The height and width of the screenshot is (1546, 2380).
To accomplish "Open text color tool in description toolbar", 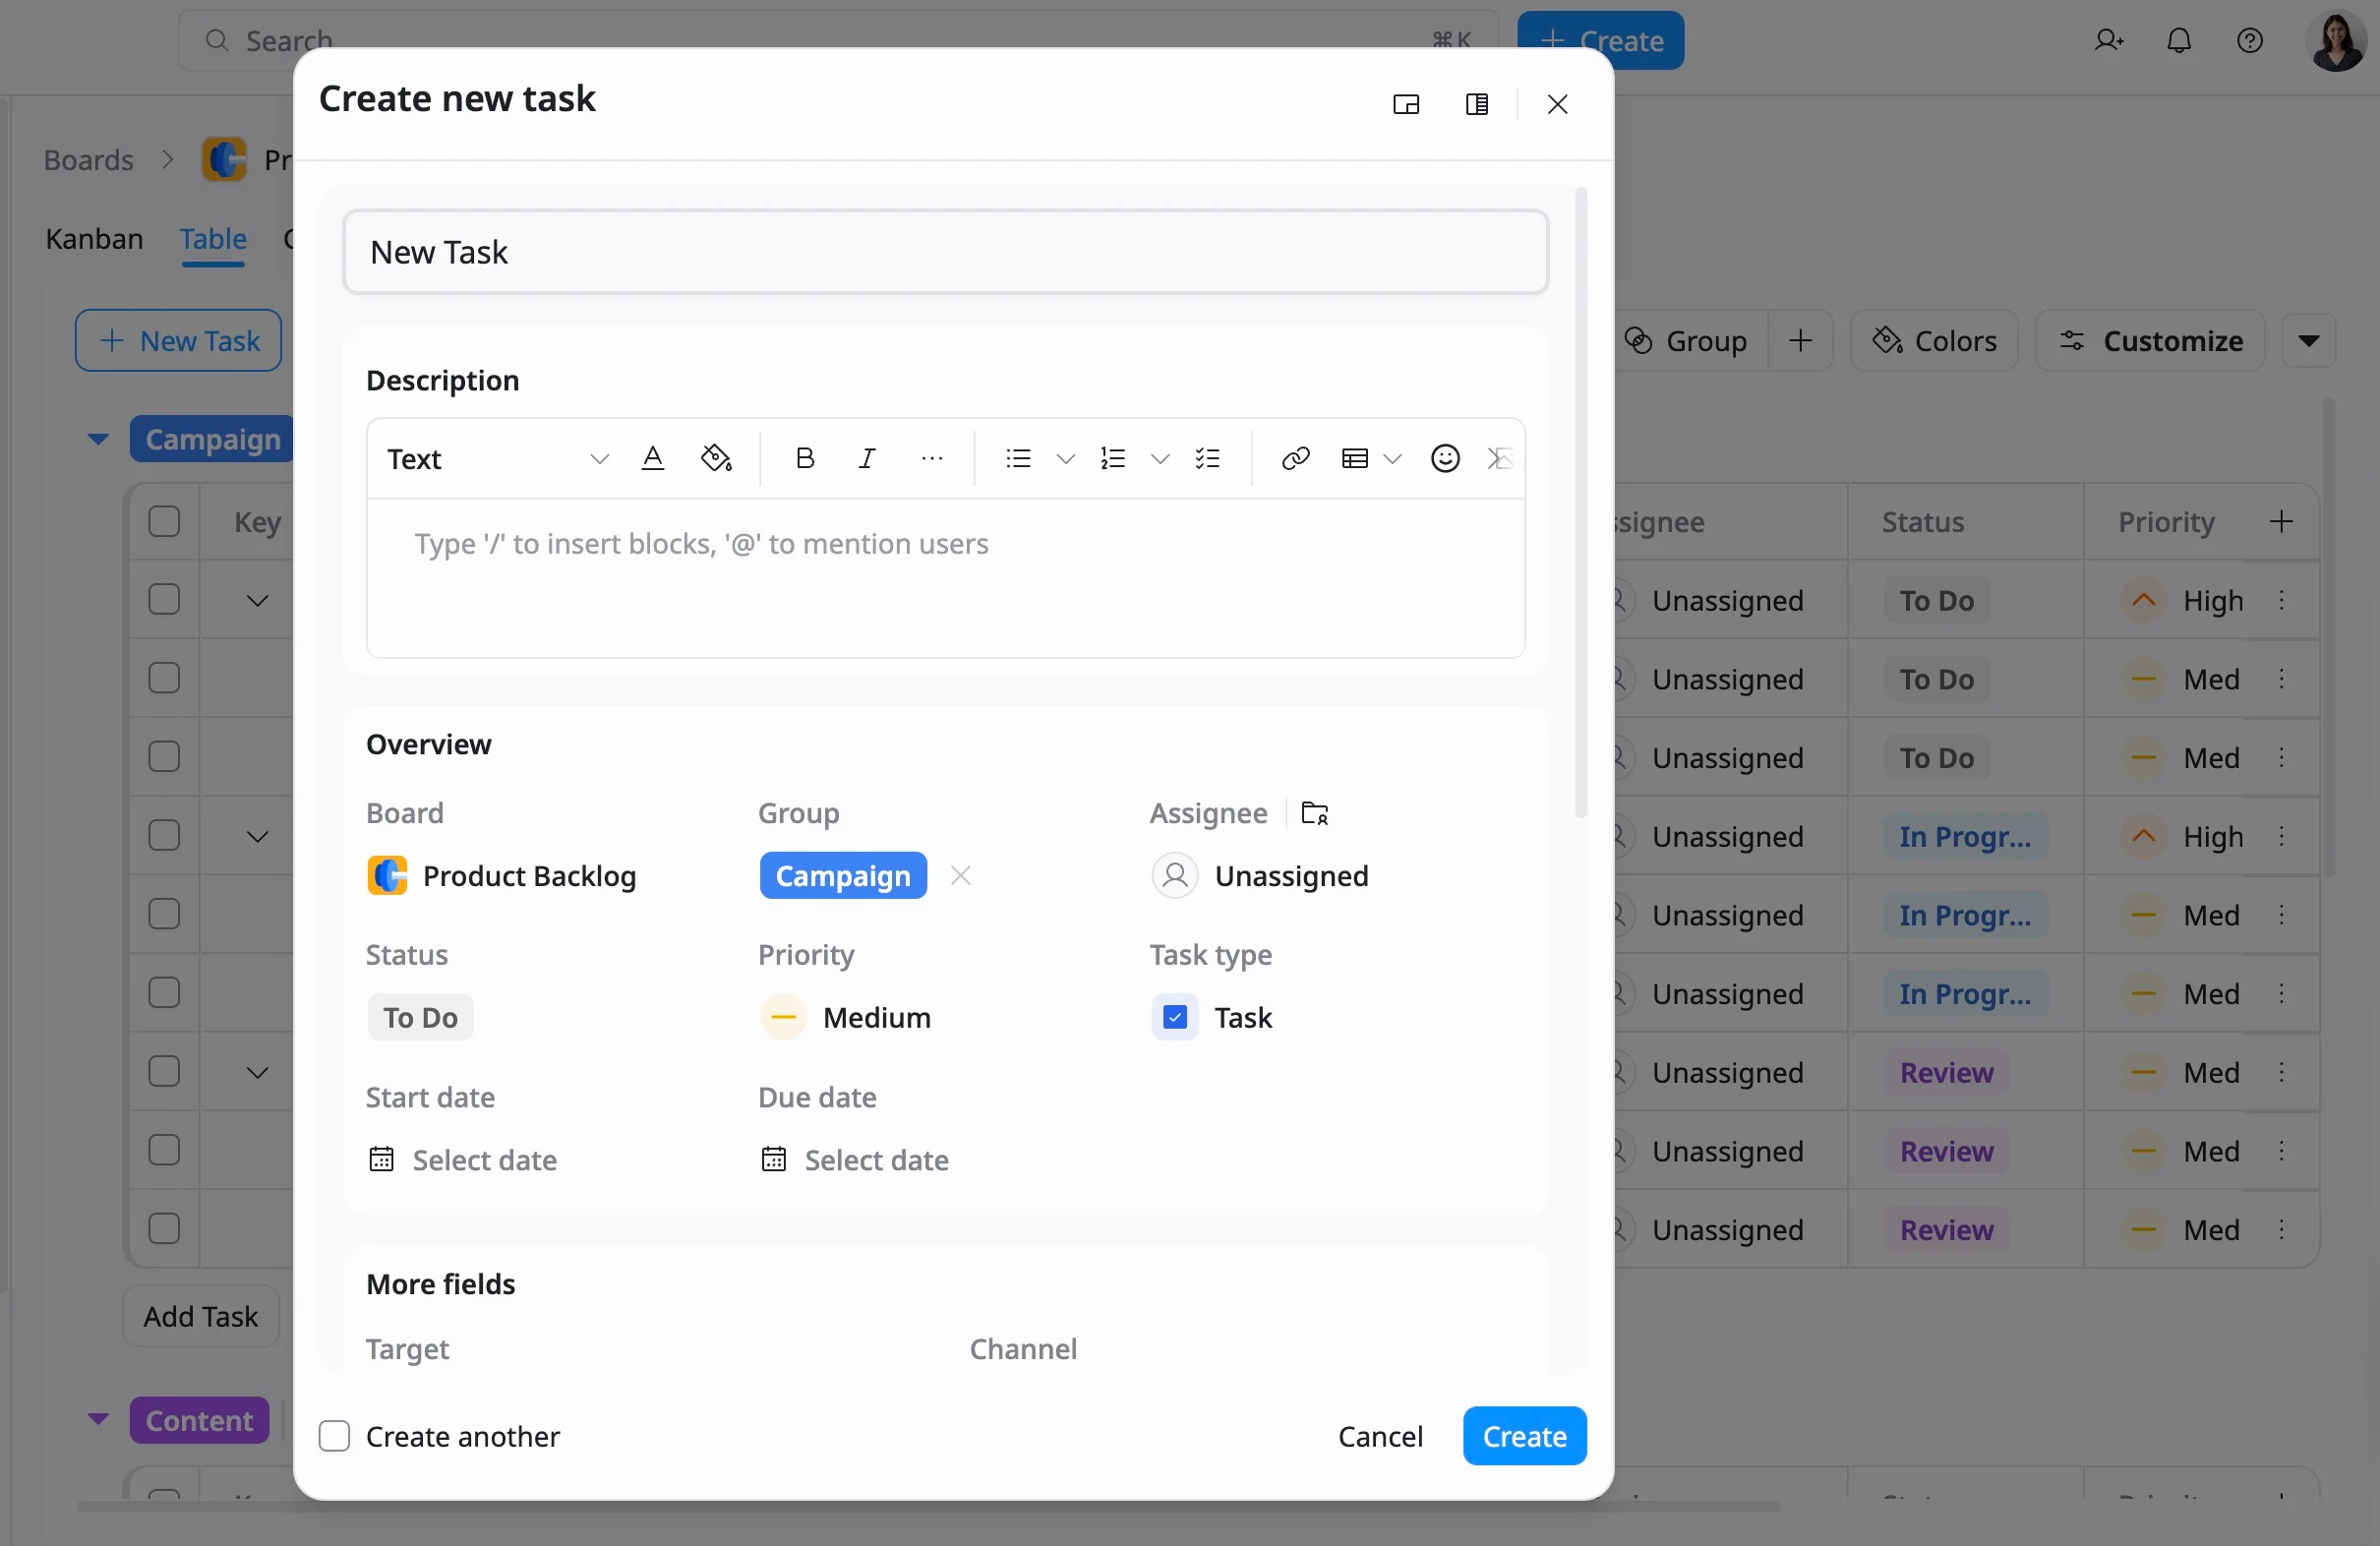I will [x=653, y=458].
